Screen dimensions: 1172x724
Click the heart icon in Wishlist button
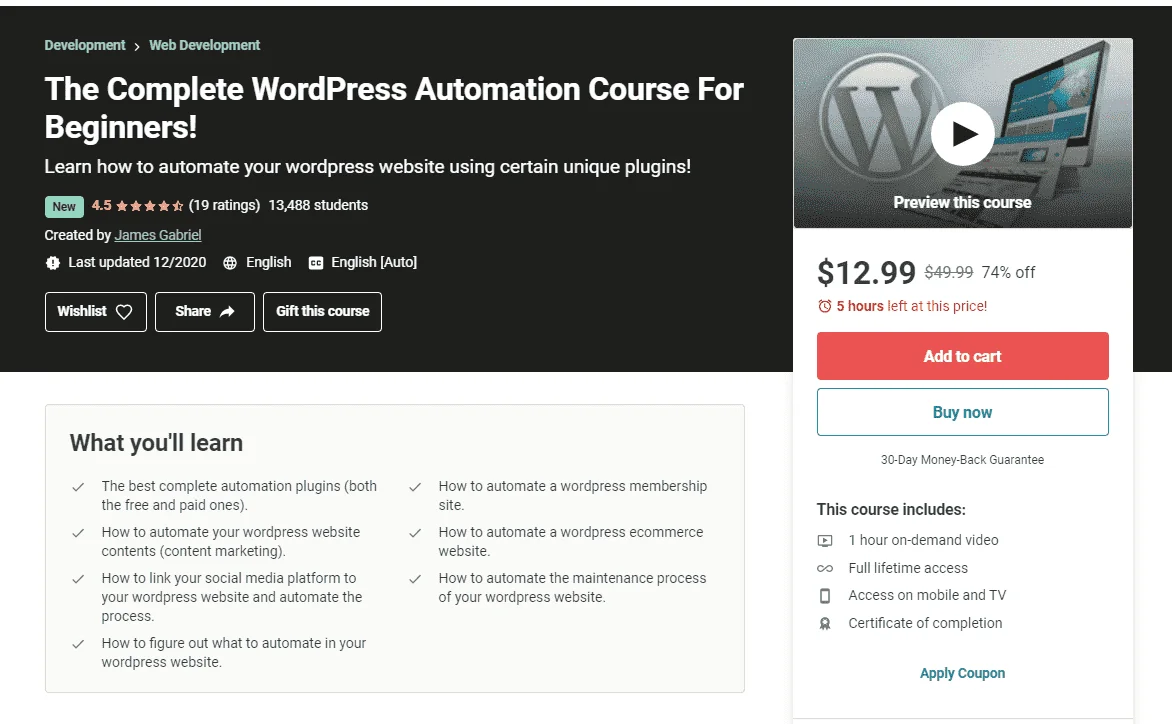(x=124, y=312)
